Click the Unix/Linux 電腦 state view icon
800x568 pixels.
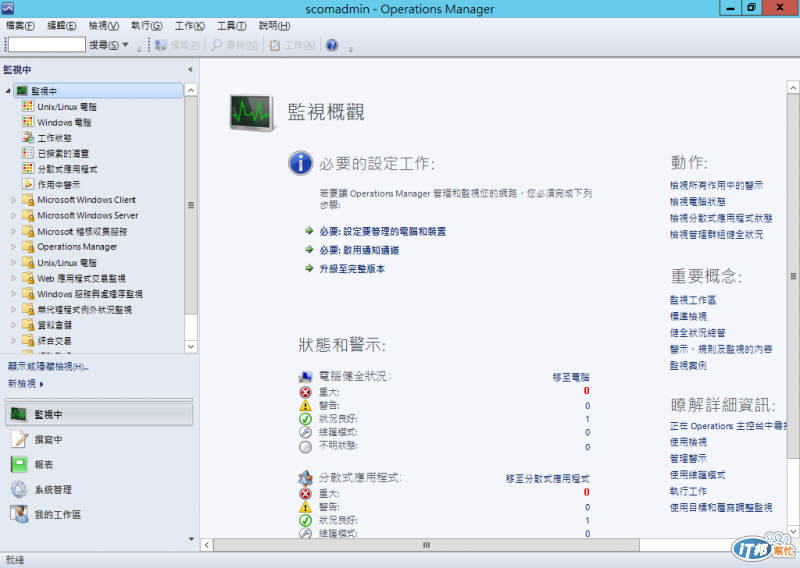[28, 106]
